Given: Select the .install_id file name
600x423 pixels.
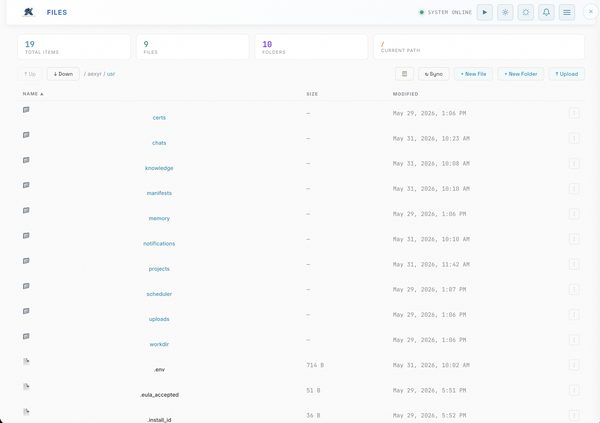Looking at the screenshot, I should click(159, 420).
